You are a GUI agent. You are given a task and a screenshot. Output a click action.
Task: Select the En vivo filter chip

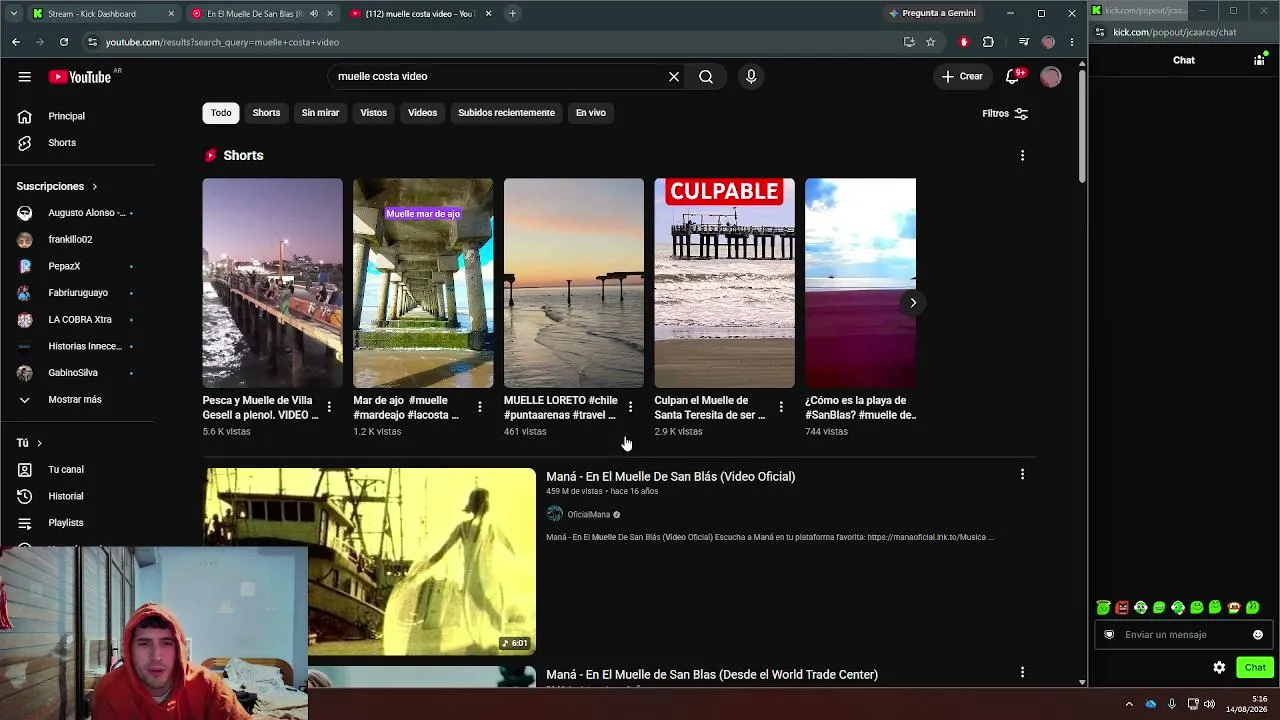pos(591,113)
